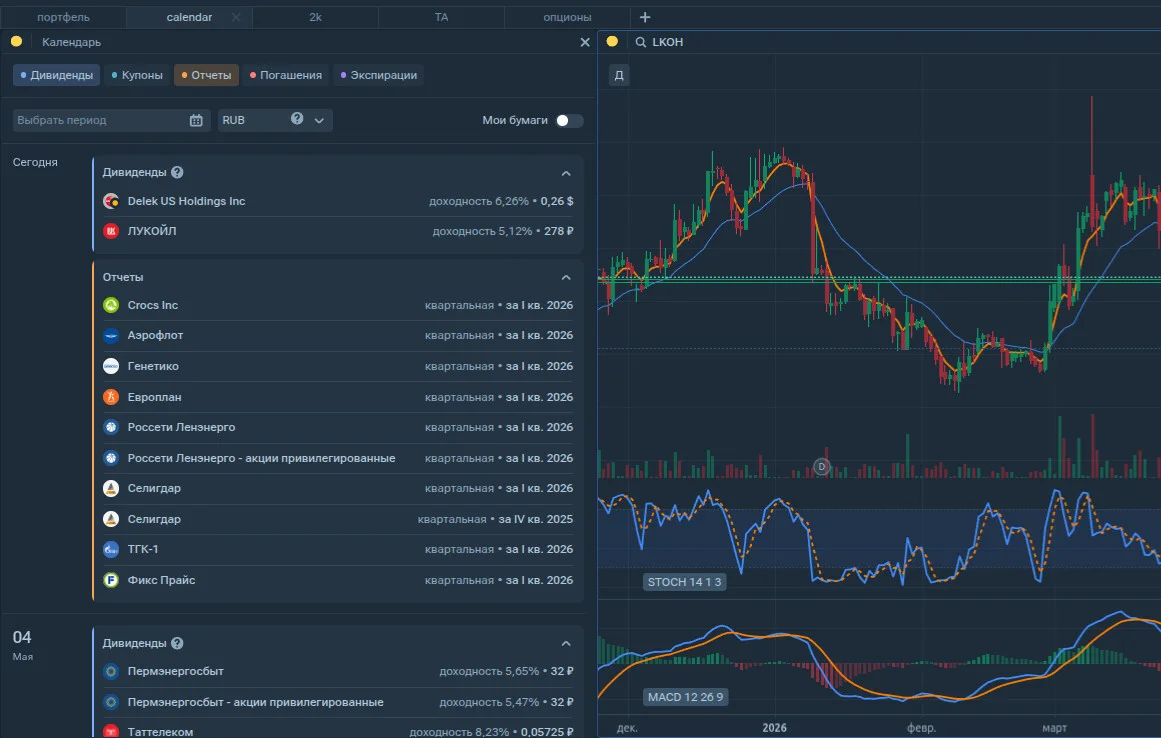This screenshot has height=738, width=1161.
Task: Click the ТГК-1 blue logo icon
Action: [x=111, y=549]
